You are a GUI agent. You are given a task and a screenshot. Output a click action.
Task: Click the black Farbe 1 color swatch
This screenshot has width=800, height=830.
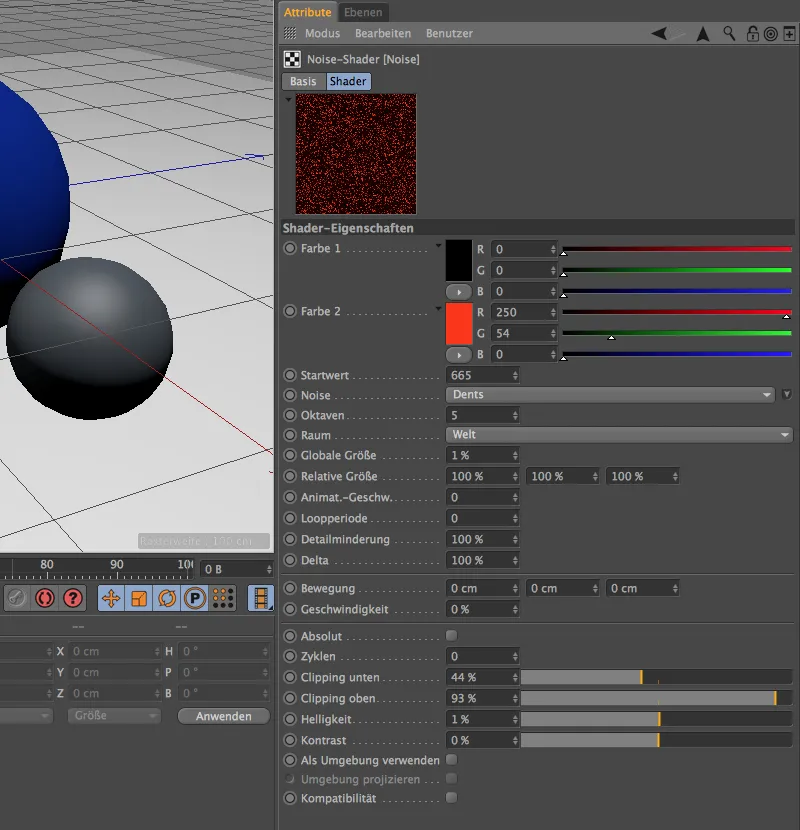[x=459, y=260]
